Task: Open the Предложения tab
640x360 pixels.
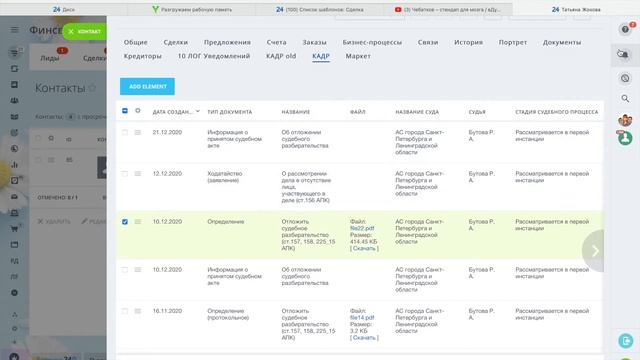Action: tap(227, 42)
